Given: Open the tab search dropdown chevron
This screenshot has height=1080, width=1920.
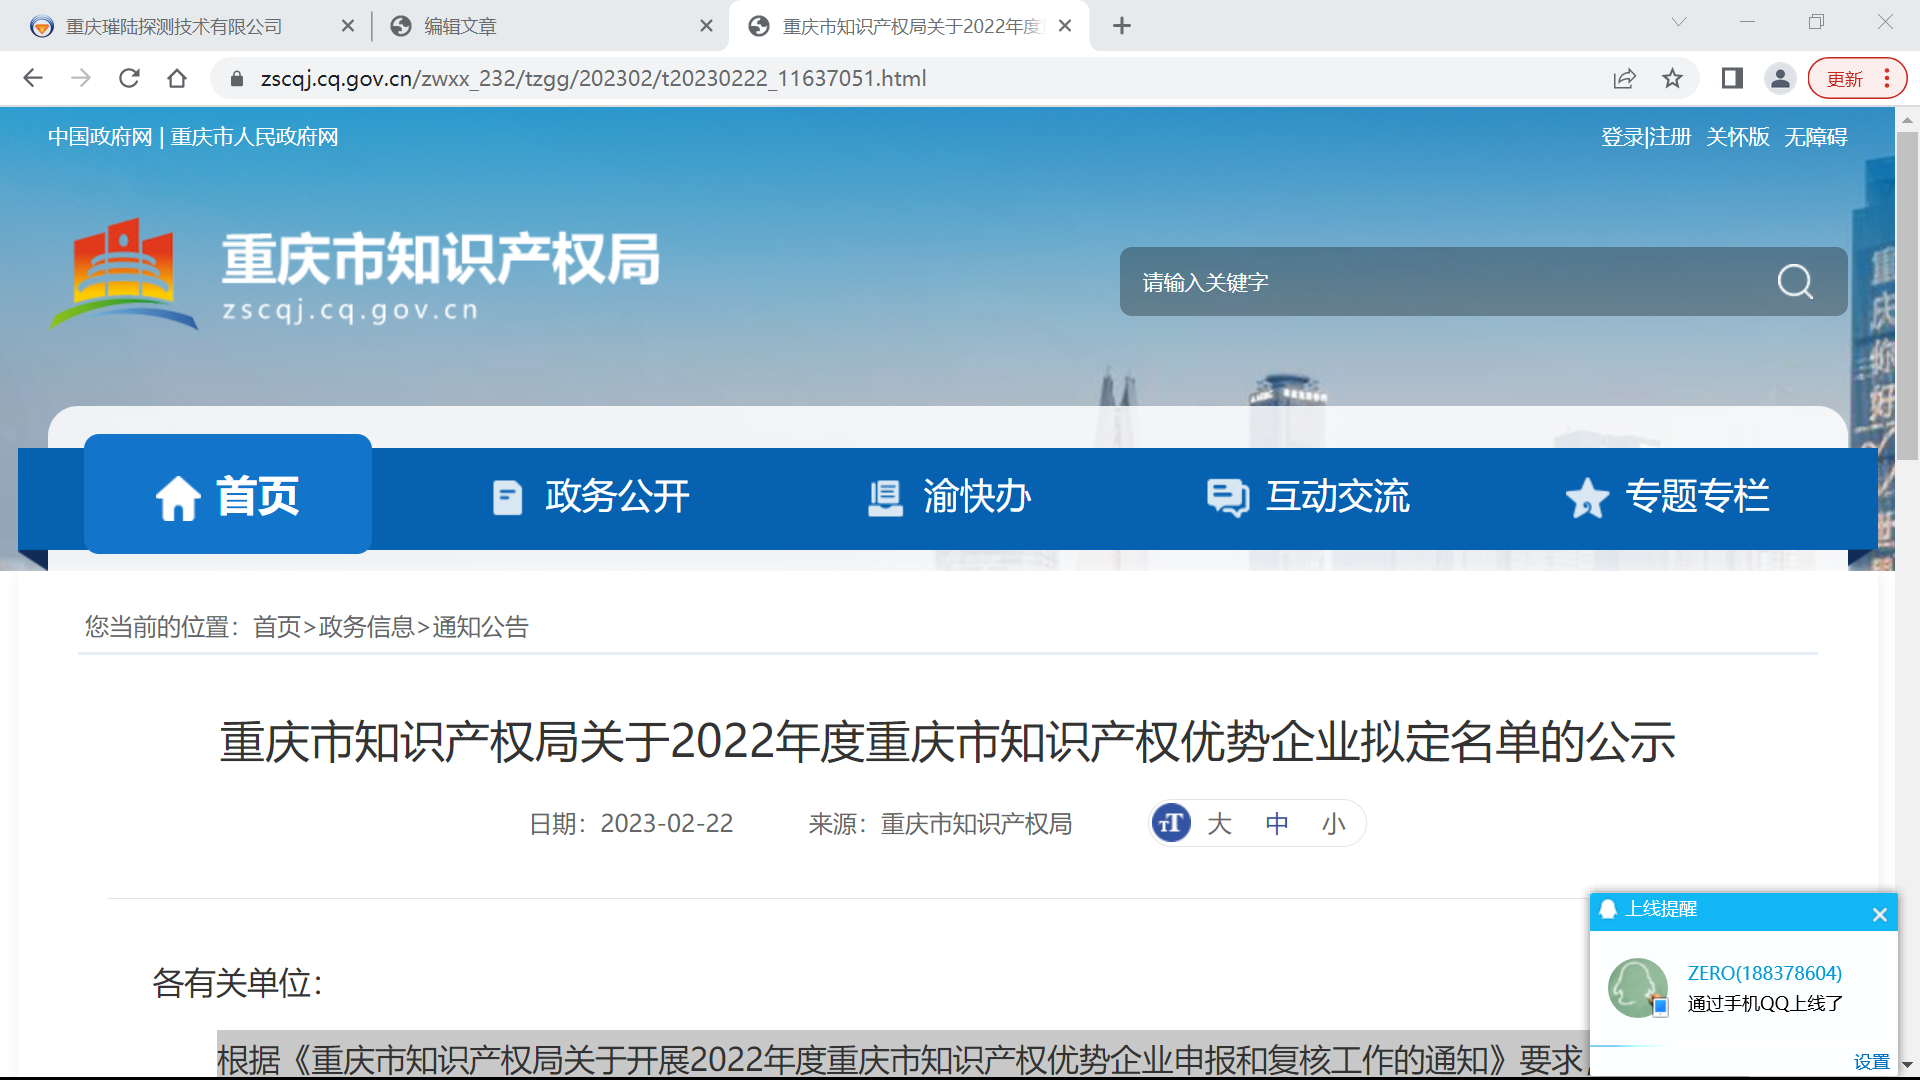Looking at the screenshot, I should tap(1679, 22).
